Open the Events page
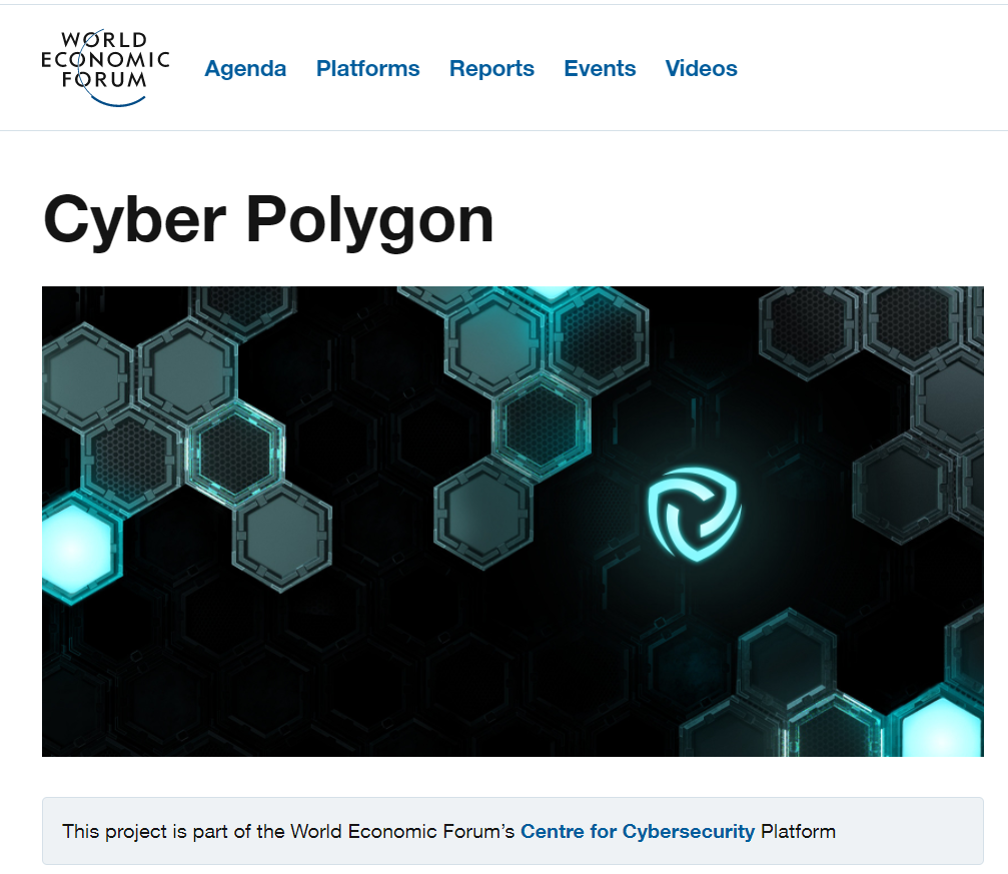This screenshot has width=1008, height=874. tap(600, 68)
